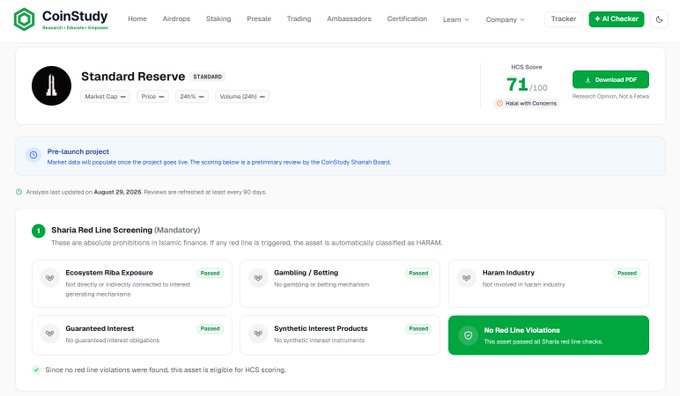Click the clock icon in Pre-launch banner
680x396 pixels.
(33, 154)
